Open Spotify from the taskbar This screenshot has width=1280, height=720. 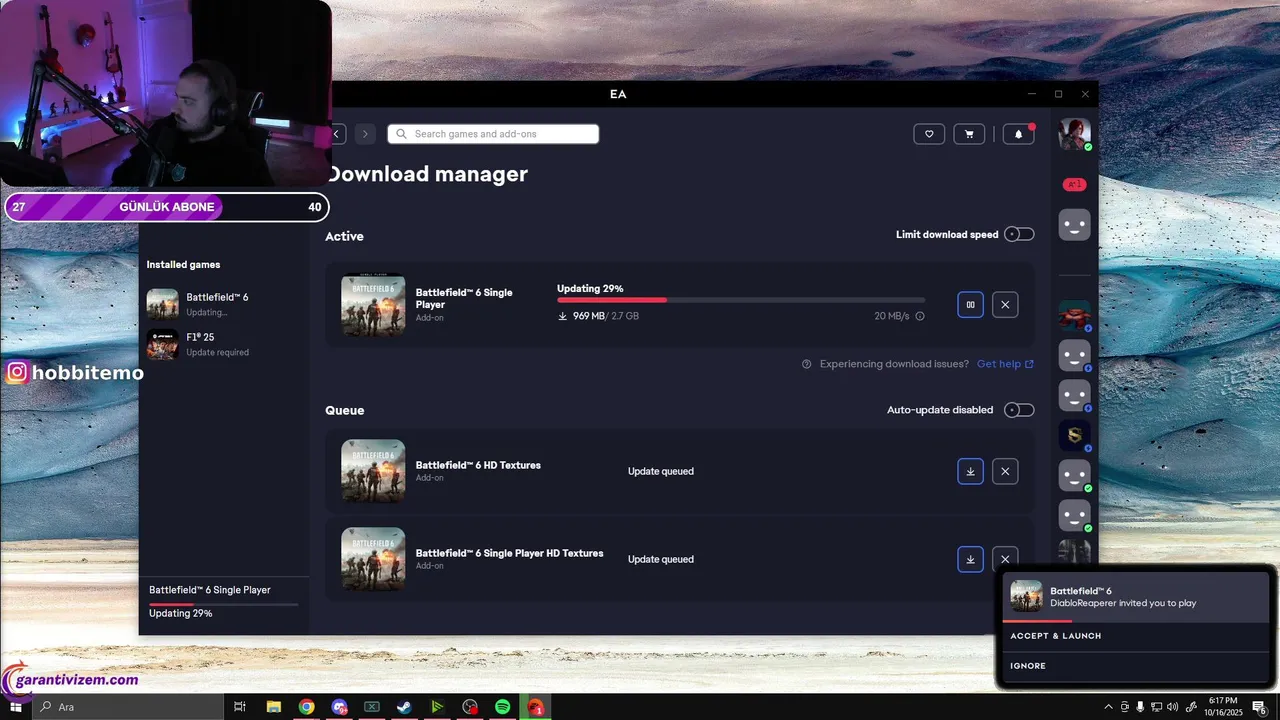[503, 707]
